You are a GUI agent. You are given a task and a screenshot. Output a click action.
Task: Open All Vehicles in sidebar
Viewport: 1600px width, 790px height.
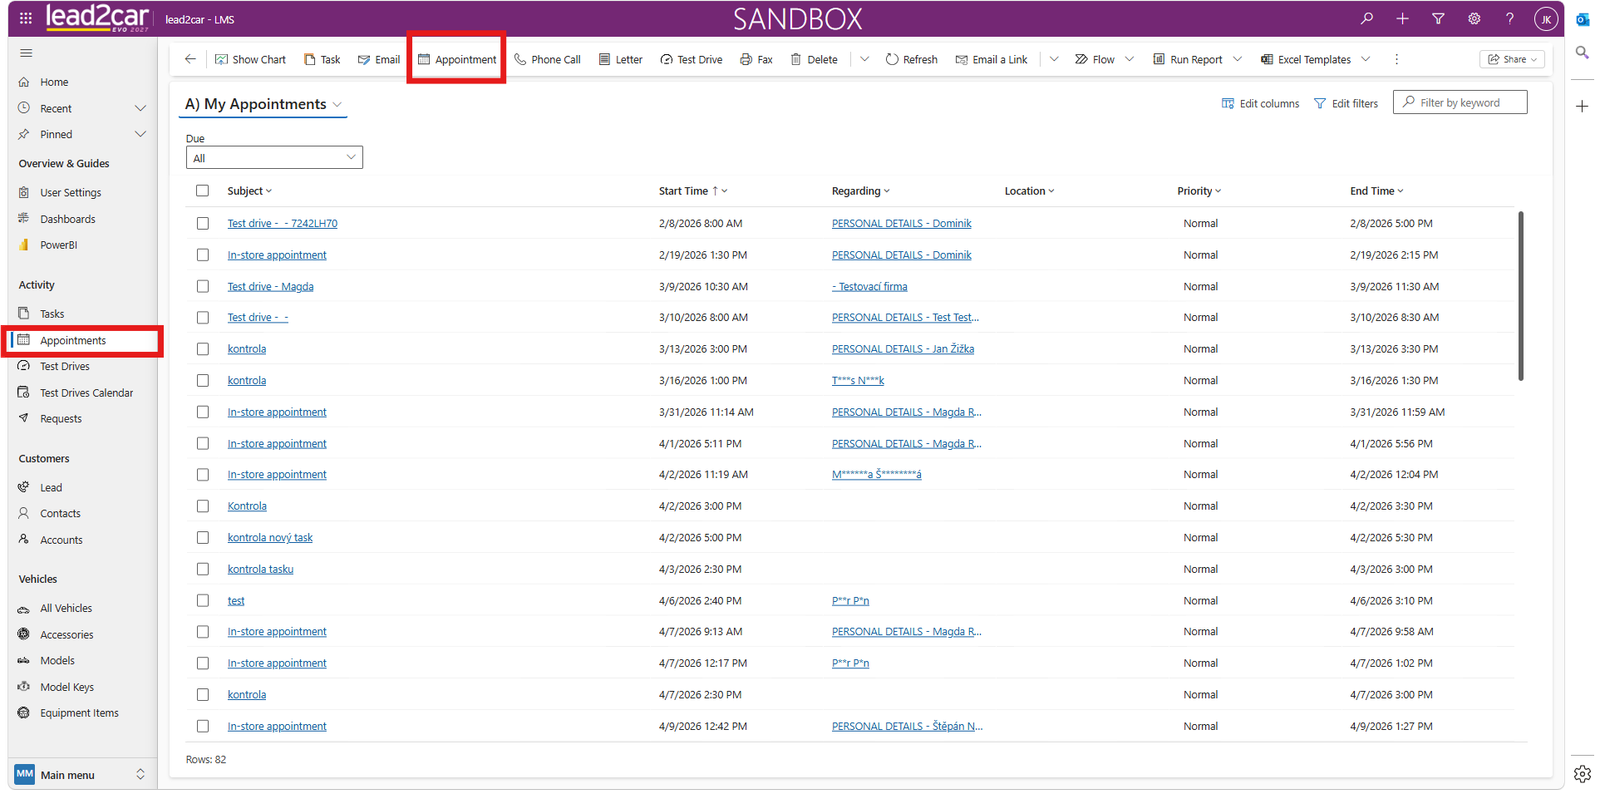[x=65, y=608]
